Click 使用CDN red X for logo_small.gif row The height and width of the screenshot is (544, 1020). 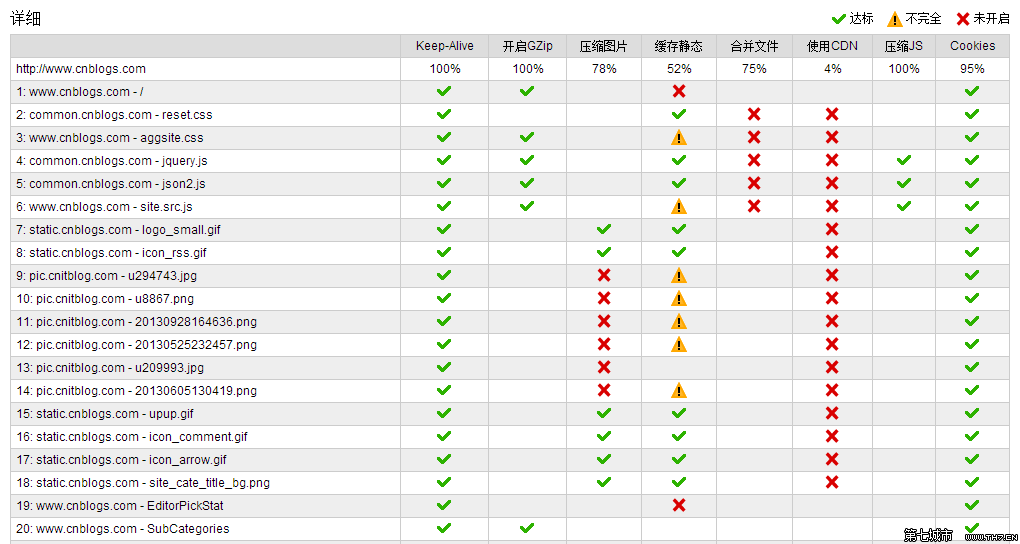point(832,229)
